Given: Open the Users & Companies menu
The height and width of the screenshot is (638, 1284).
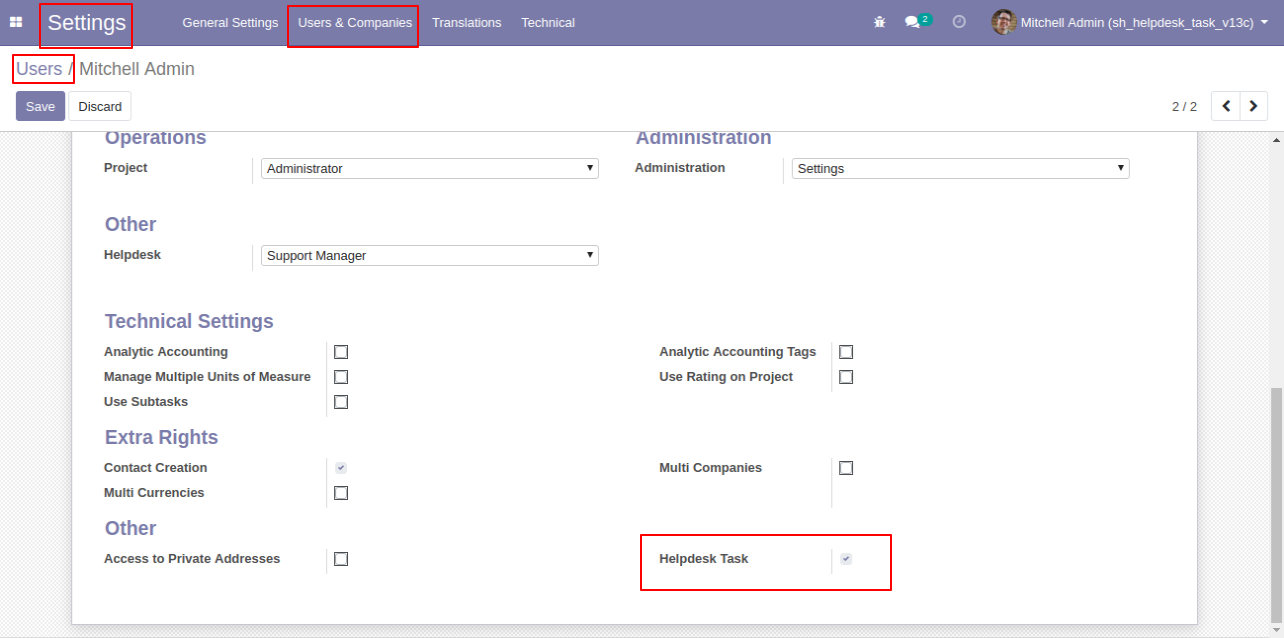Looking at the screenshot, I should coord(355,23).
